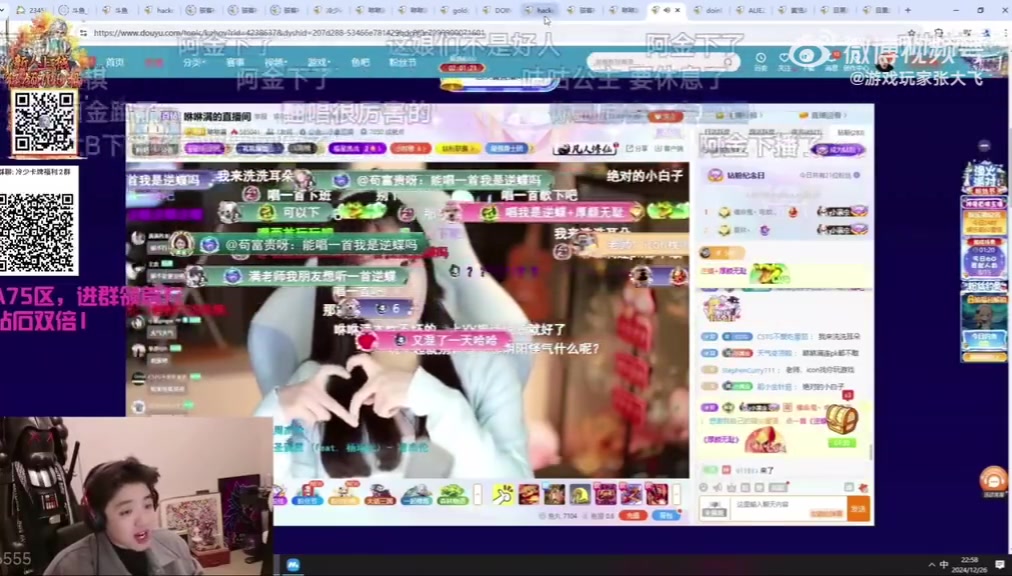
Task: Click the blue app icon in Windows taskbar
Action: [292, 565]
